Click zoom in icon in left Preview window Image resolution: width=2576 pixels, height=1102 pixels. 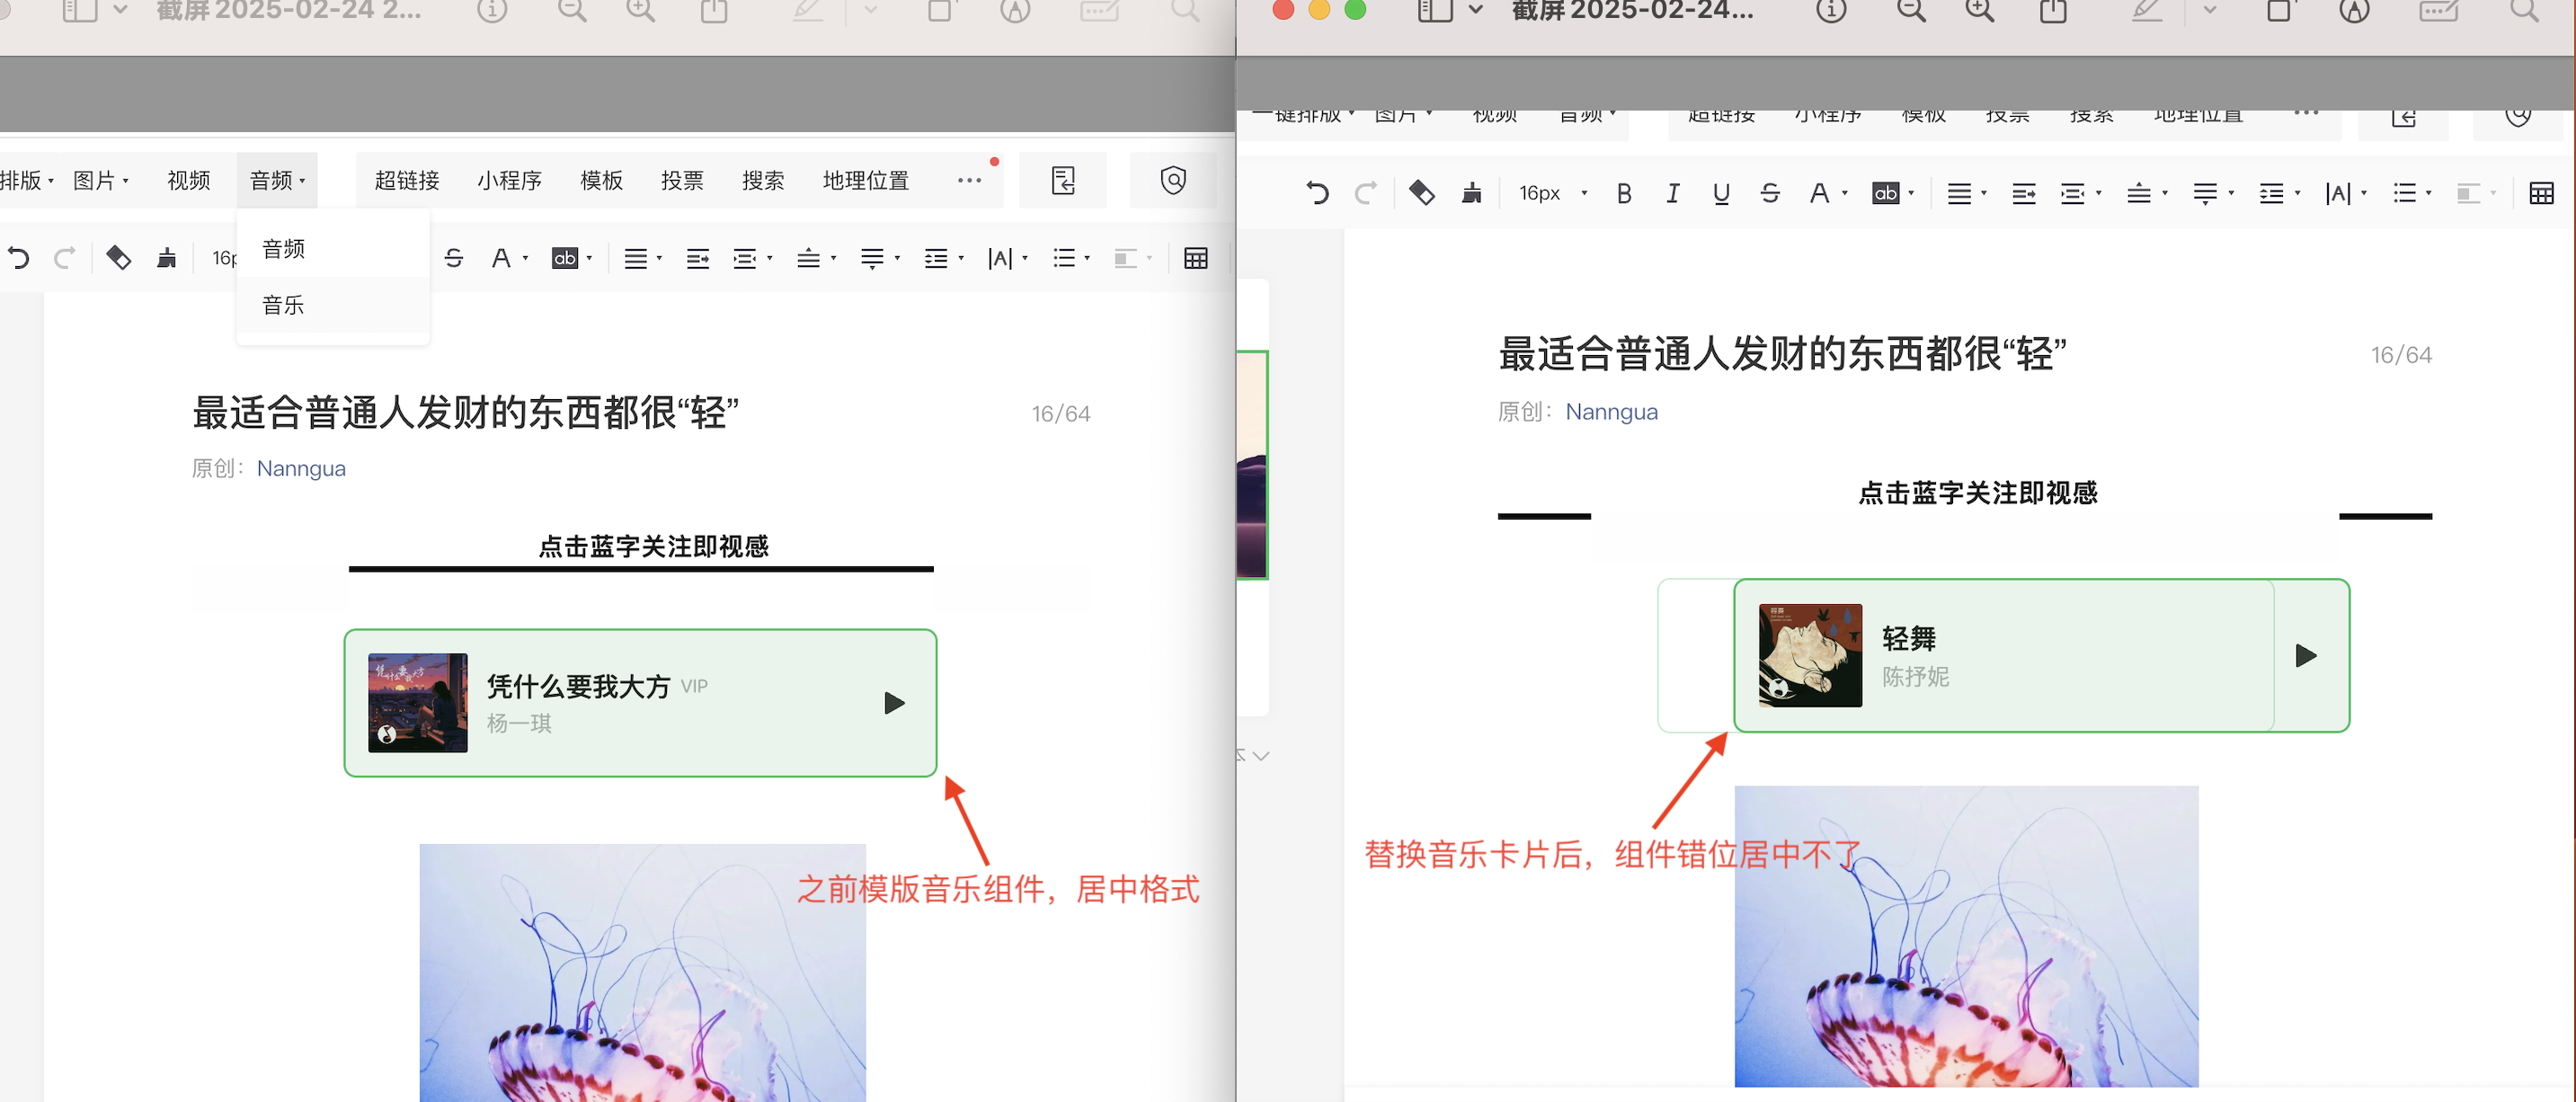tap(640, 11)
